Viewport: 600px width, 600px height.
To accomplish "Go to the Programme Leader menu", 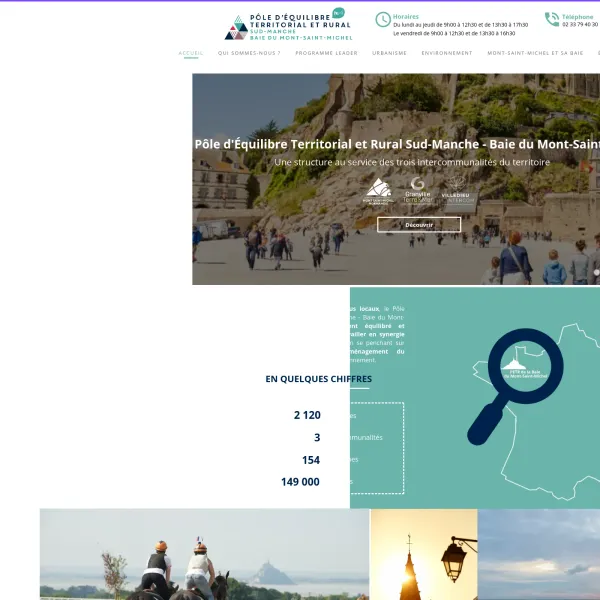I will point(326,53).
